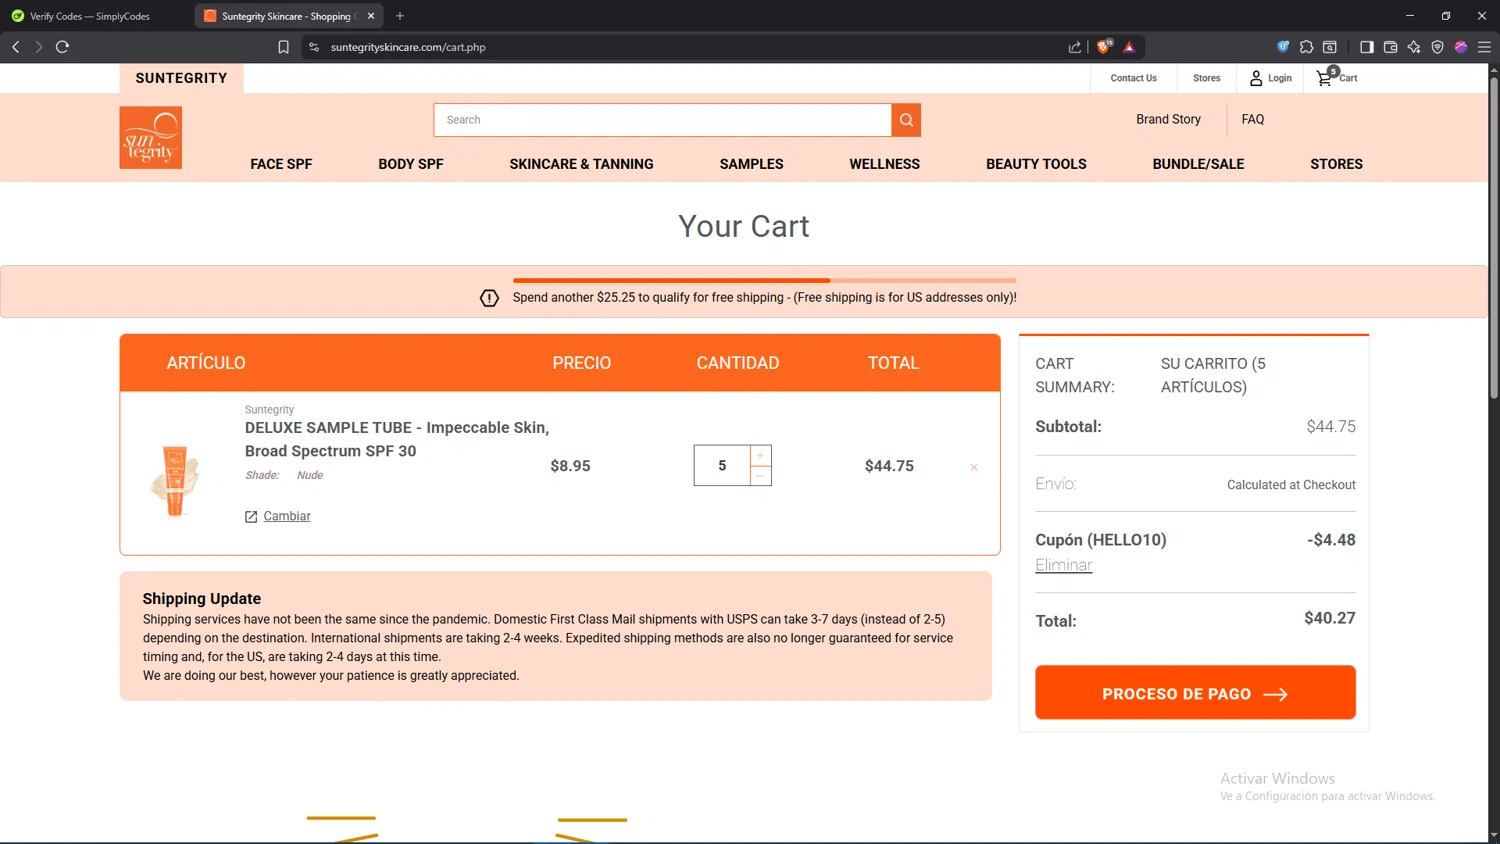This screenshot has width=1500, height=844.
Task: Open a new browser tab
Action: (x=400, y=16)
